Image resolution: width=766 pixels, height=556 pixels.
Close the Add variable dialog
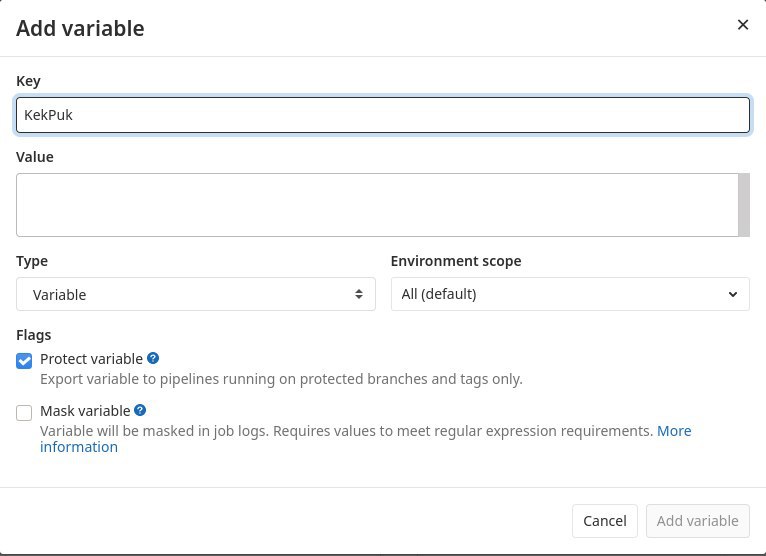tap(743, 25)
